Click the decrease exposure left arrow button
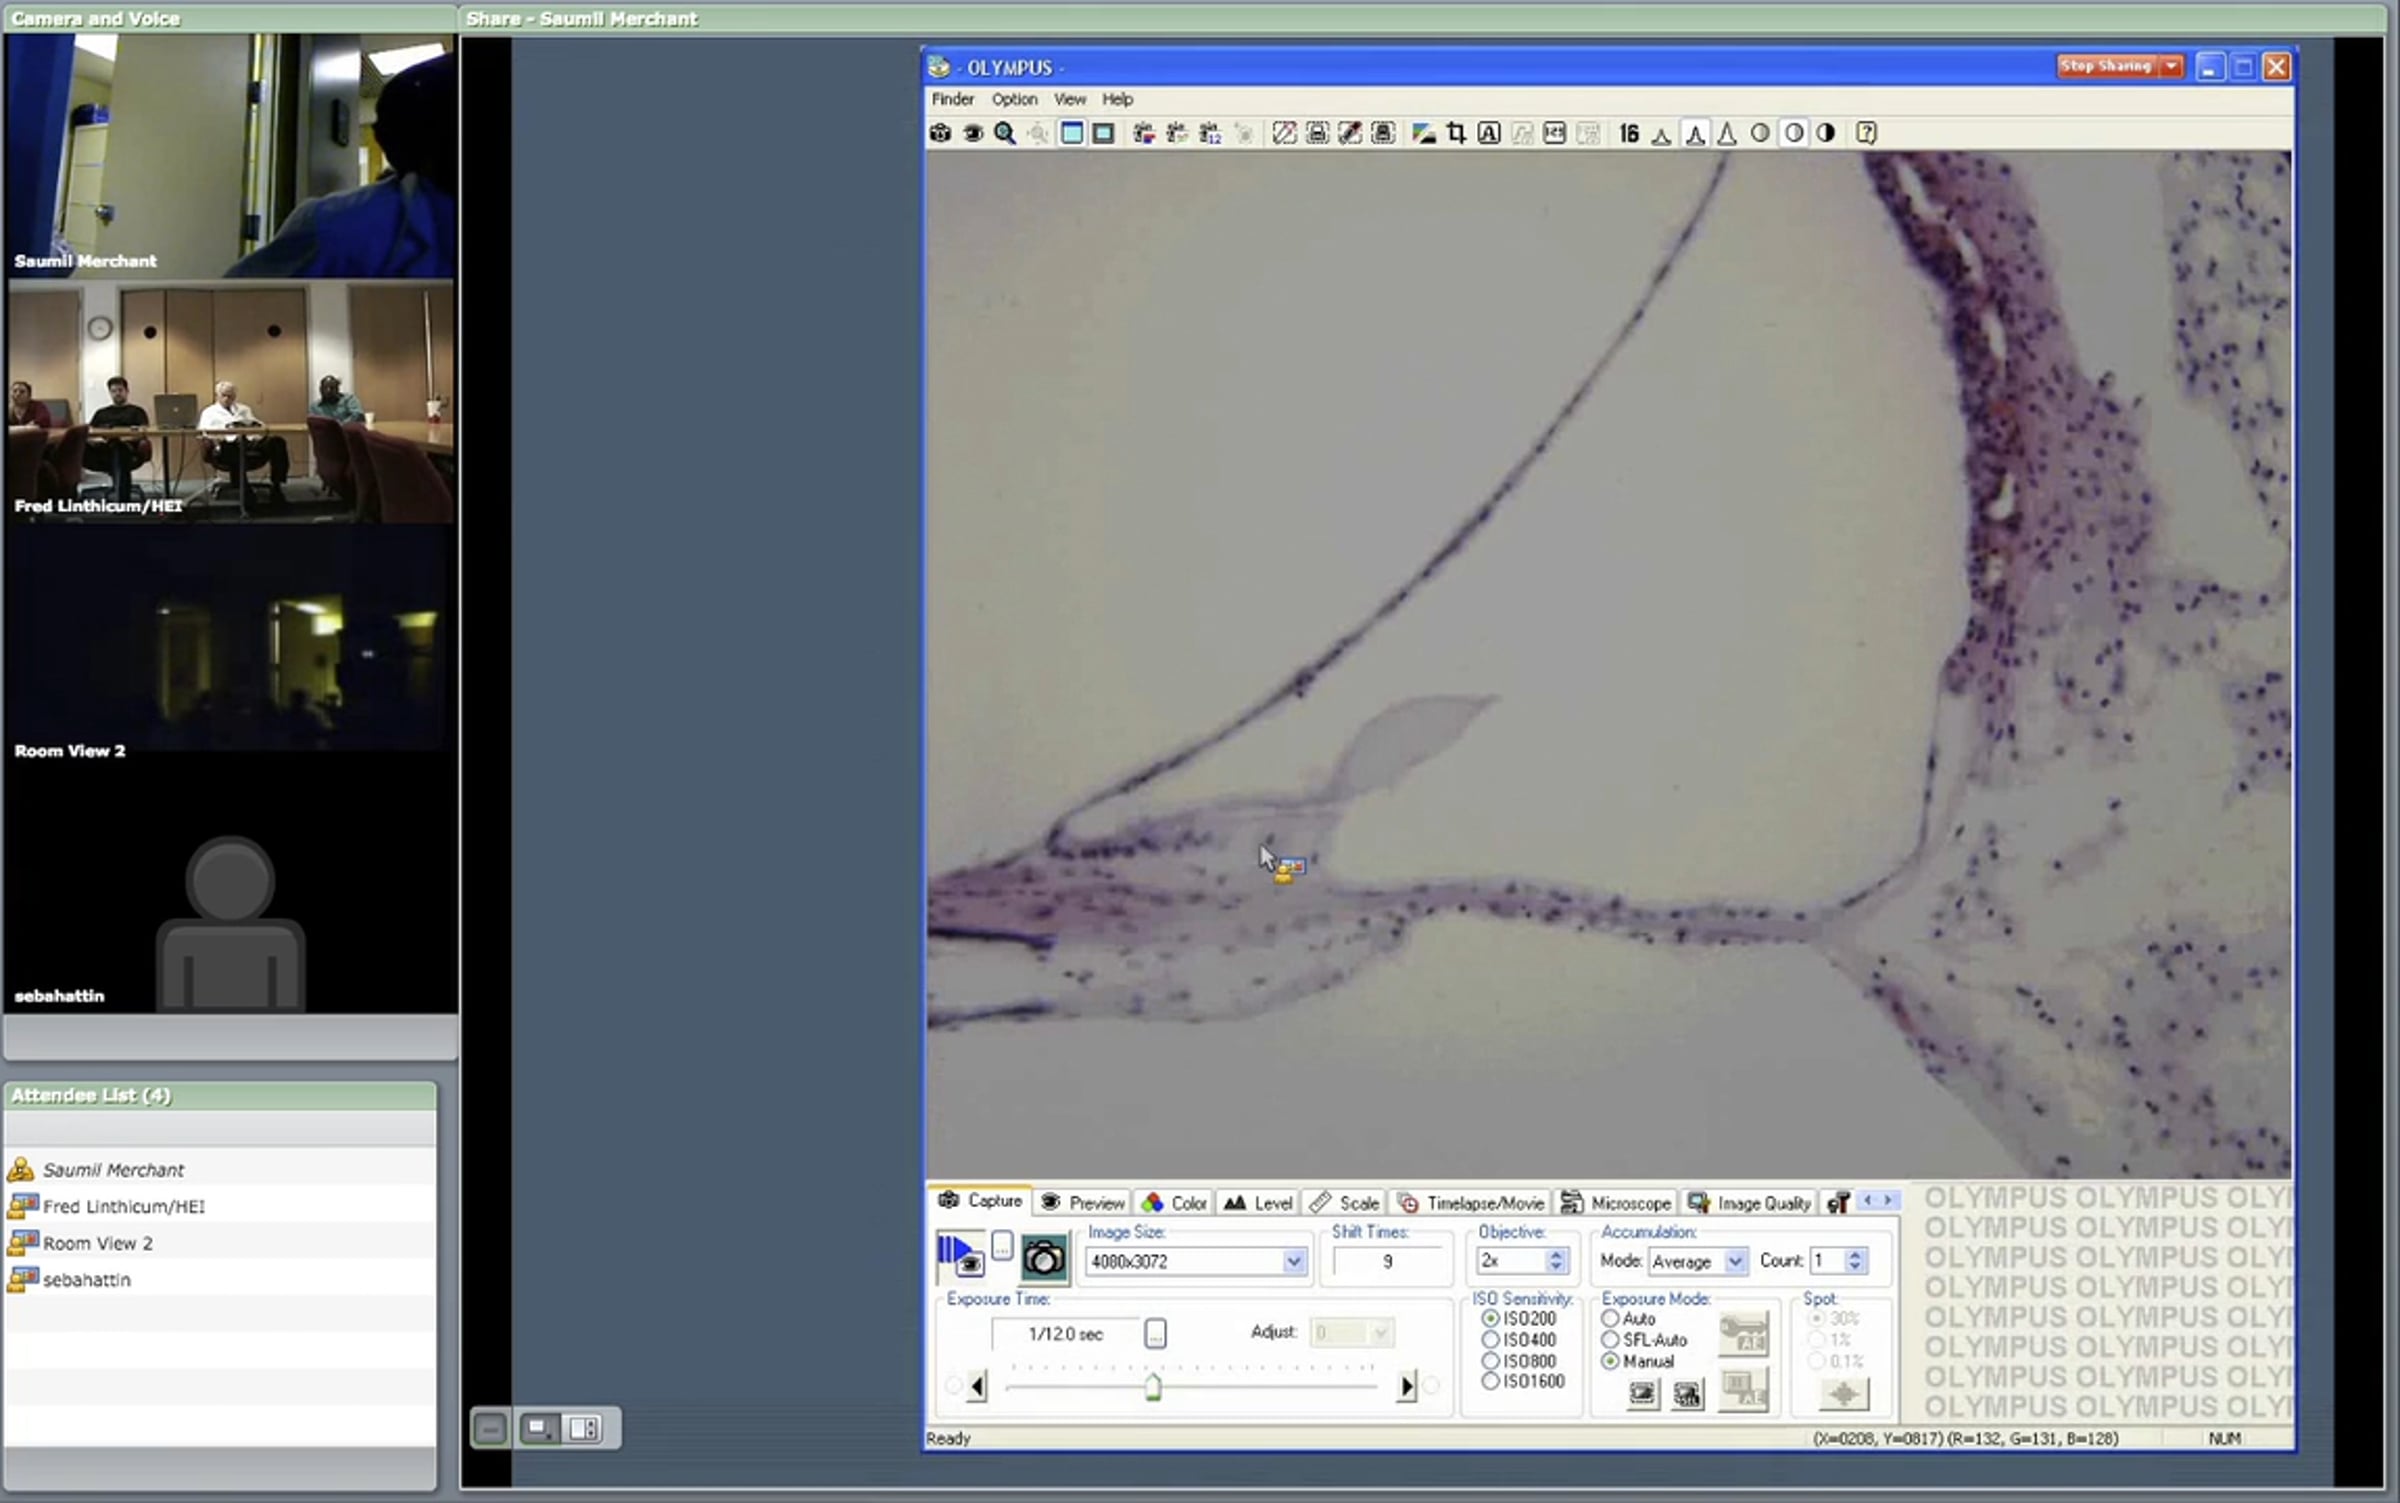 coord(977,1387)
